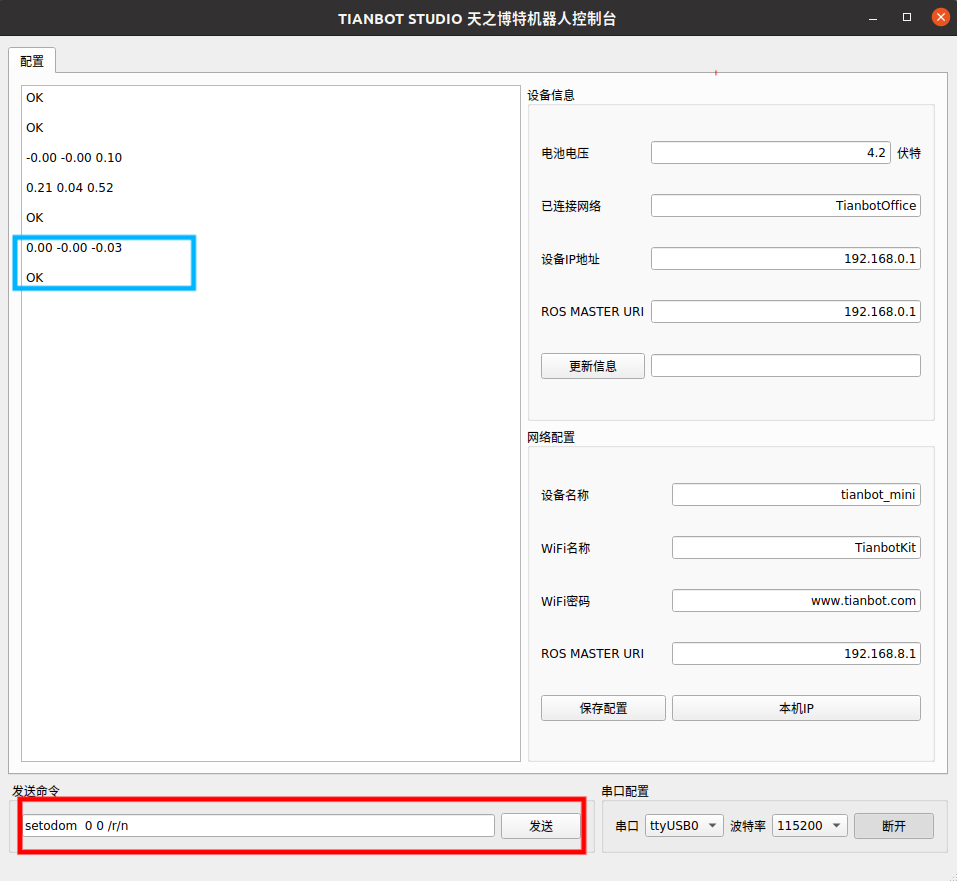Focus the setodom command input field
The width and height of the screenshot is (957, 881).
click(x=258, y=826)
